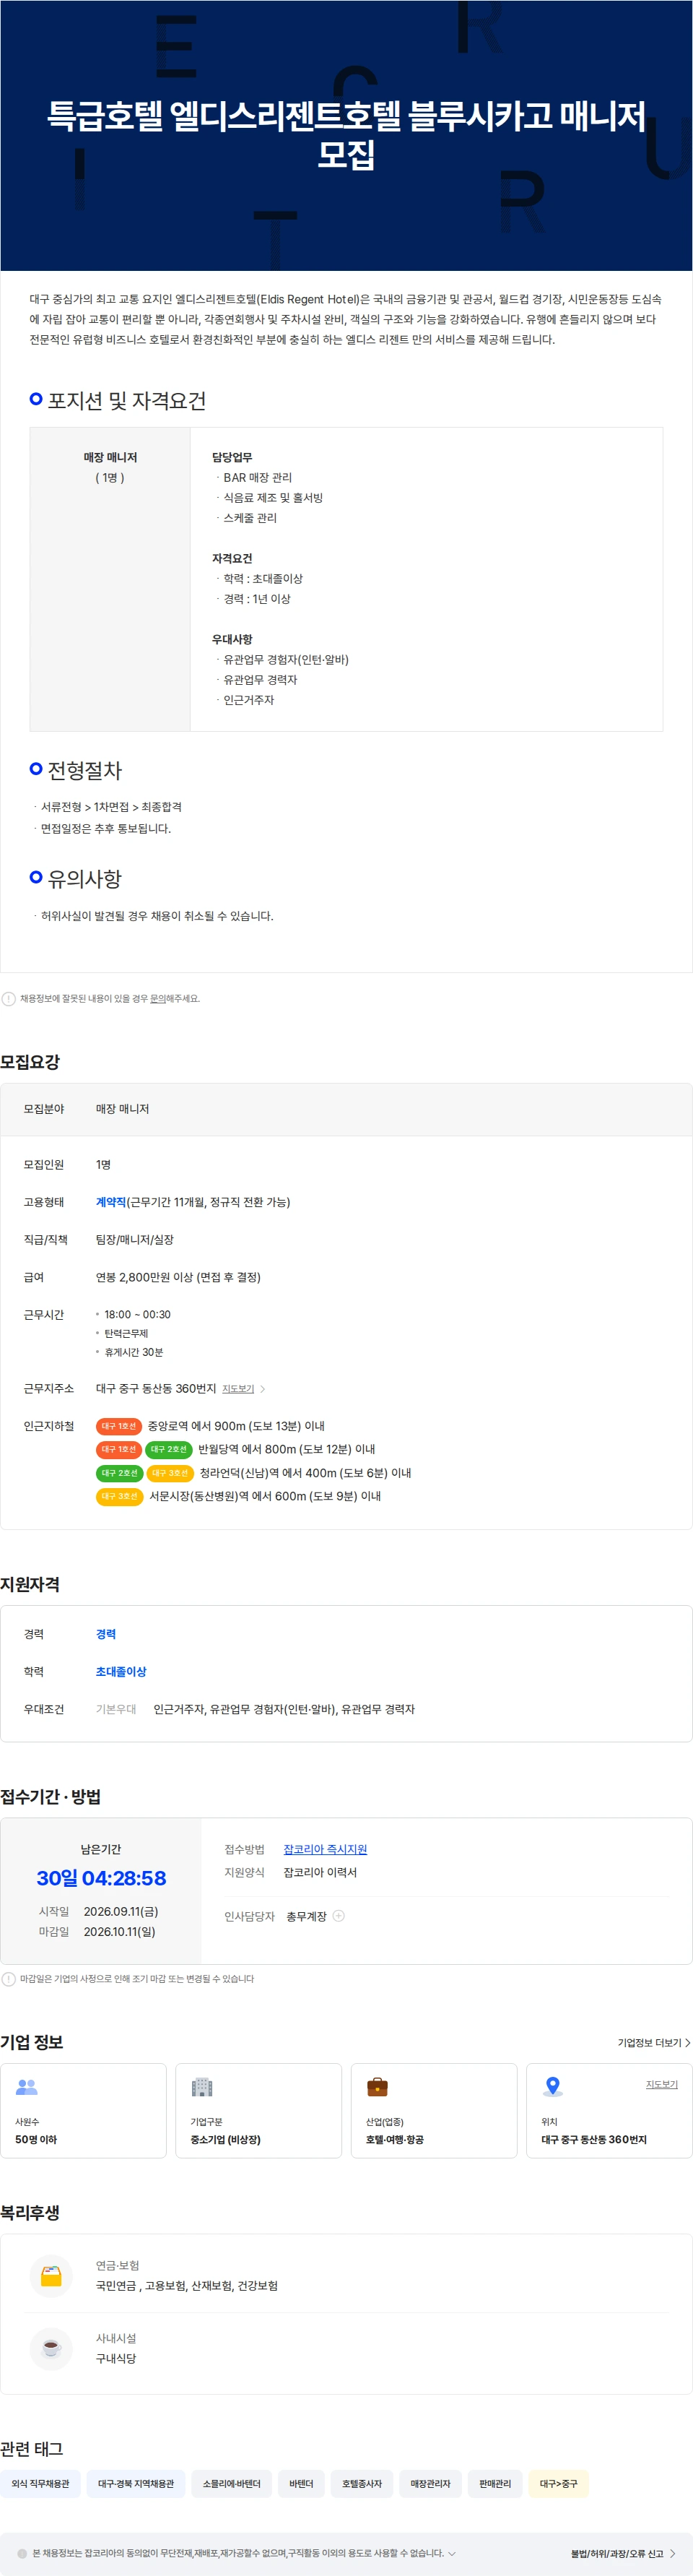Click the 경력 requirement blue text

pyautogui.click(x=106, y=1634)
